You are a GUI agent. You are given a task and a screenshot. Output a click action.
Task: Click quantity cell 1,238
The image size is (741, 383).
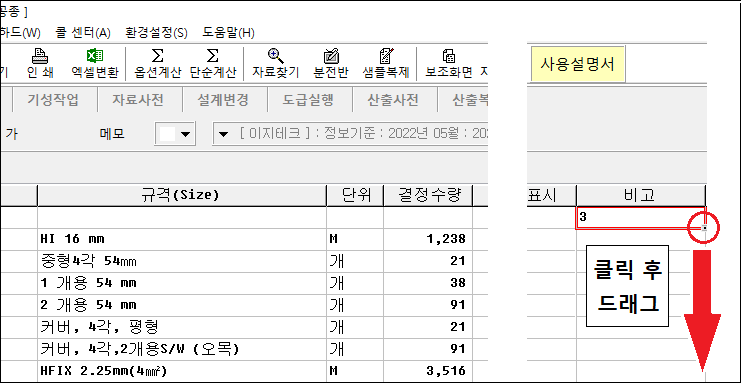(x=428, y=239)
